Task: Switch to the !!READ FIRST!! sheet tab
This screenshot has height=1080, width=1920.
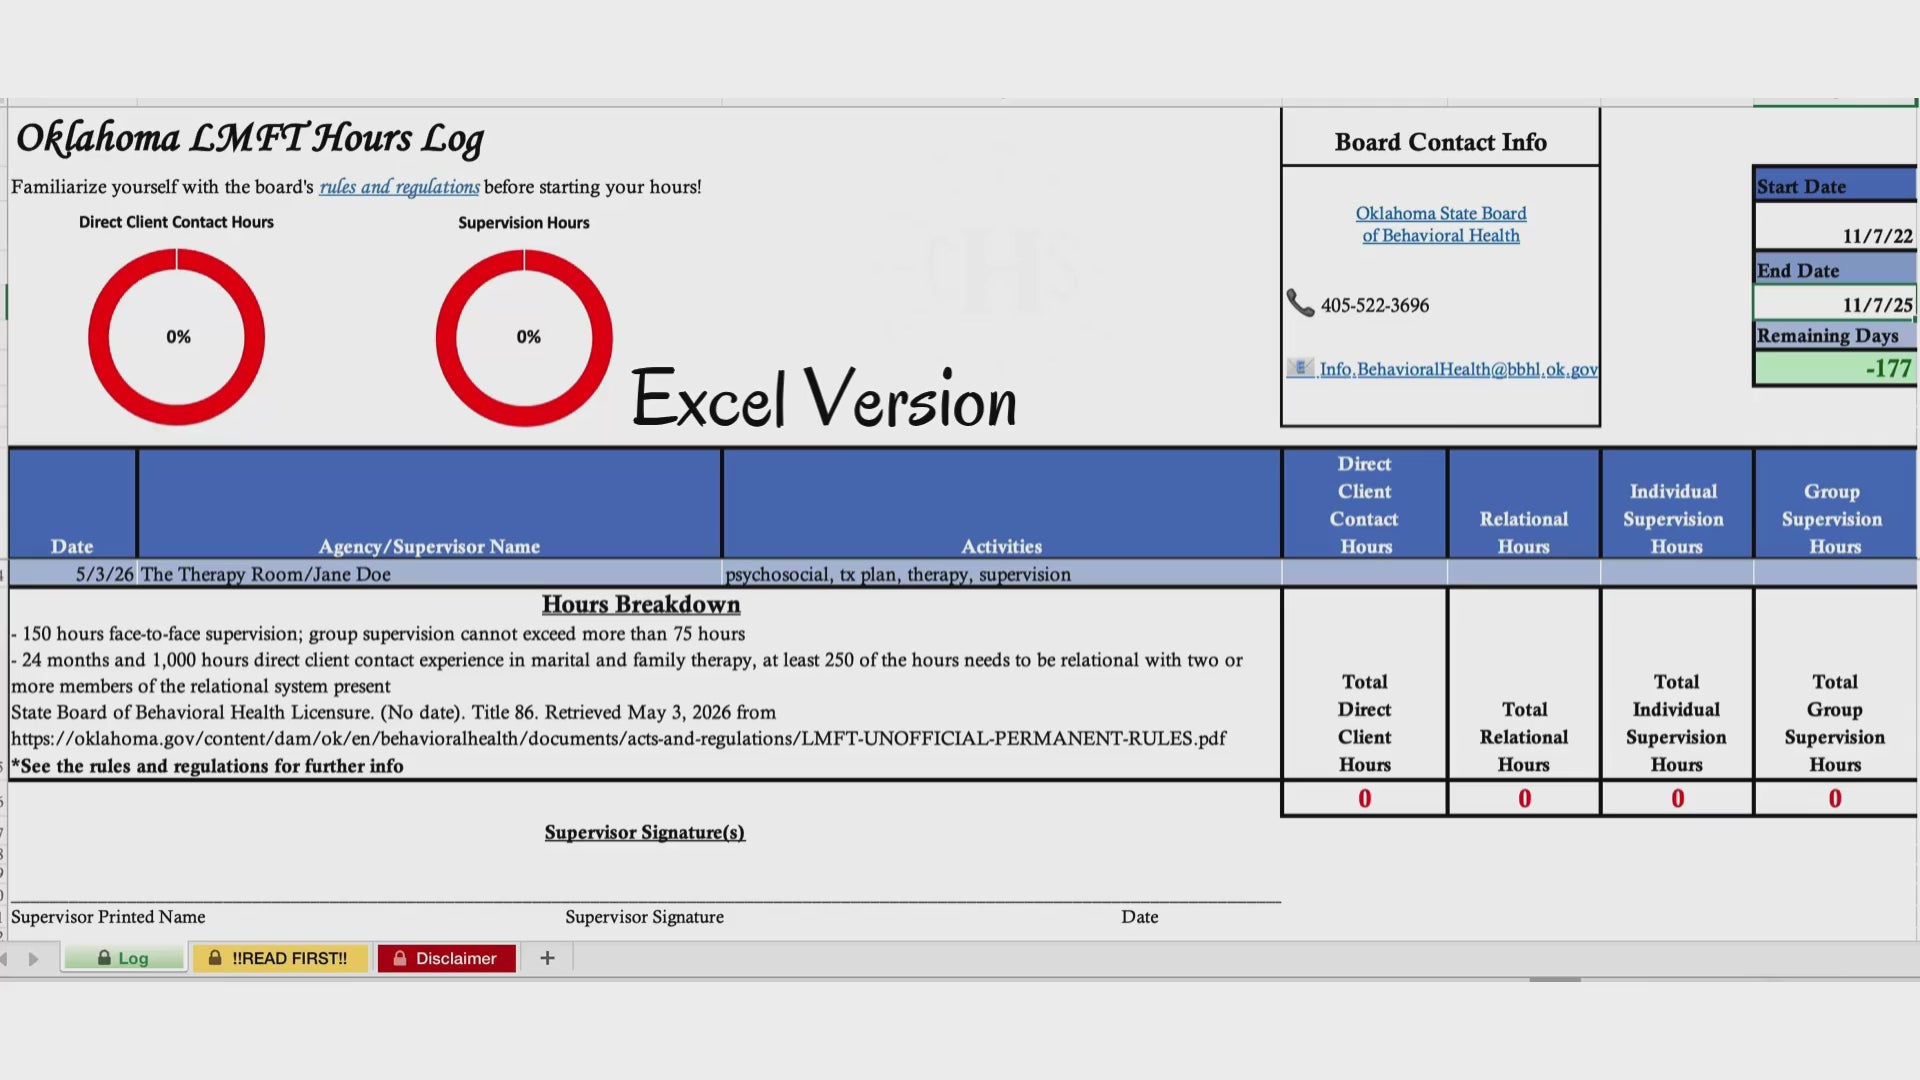Action: pyautogui.click(x=280, y=958)
